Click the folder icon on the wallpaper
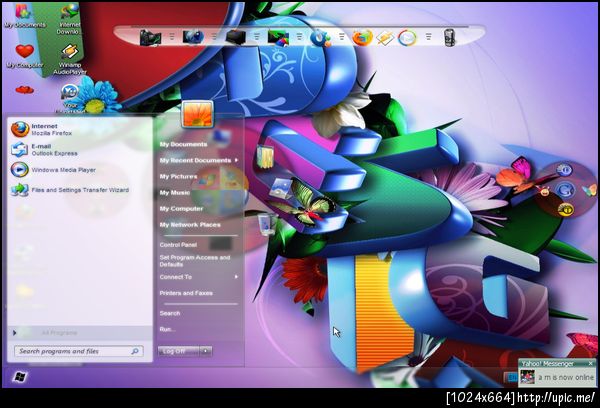600x408 pixels. pyautogui.click(x=266, y=156)
